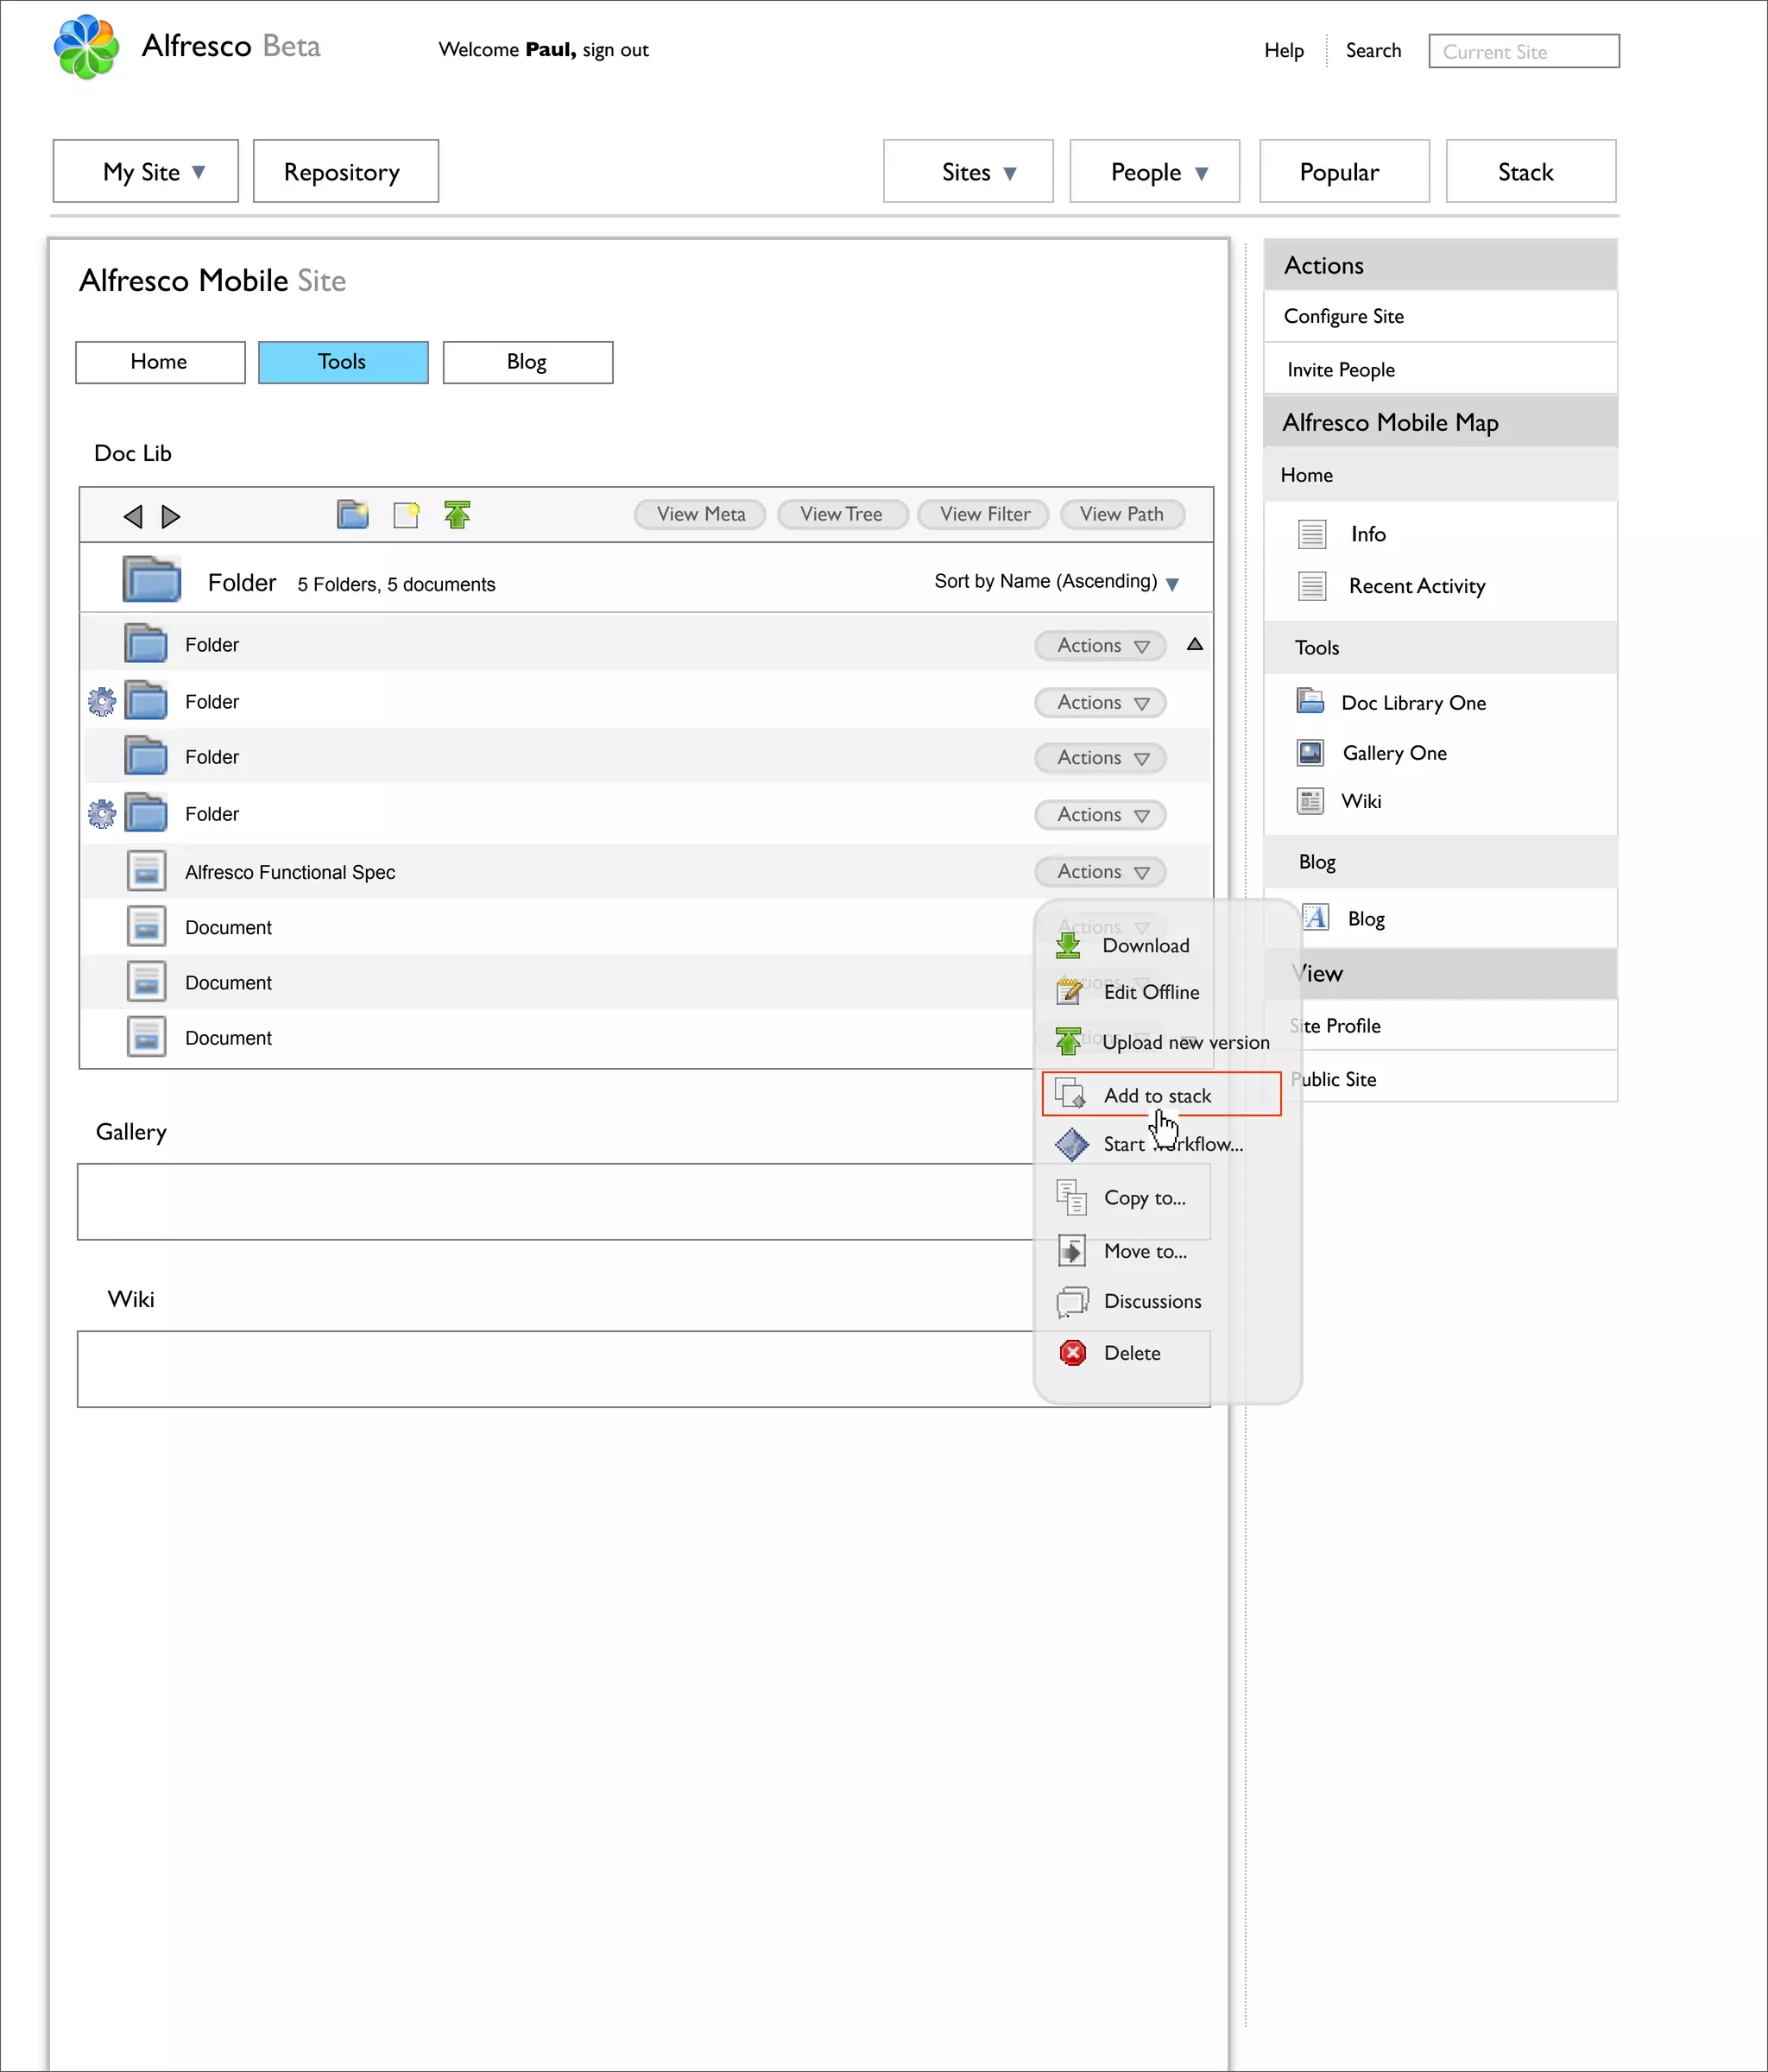Open the Repository button

click(346, 171)
